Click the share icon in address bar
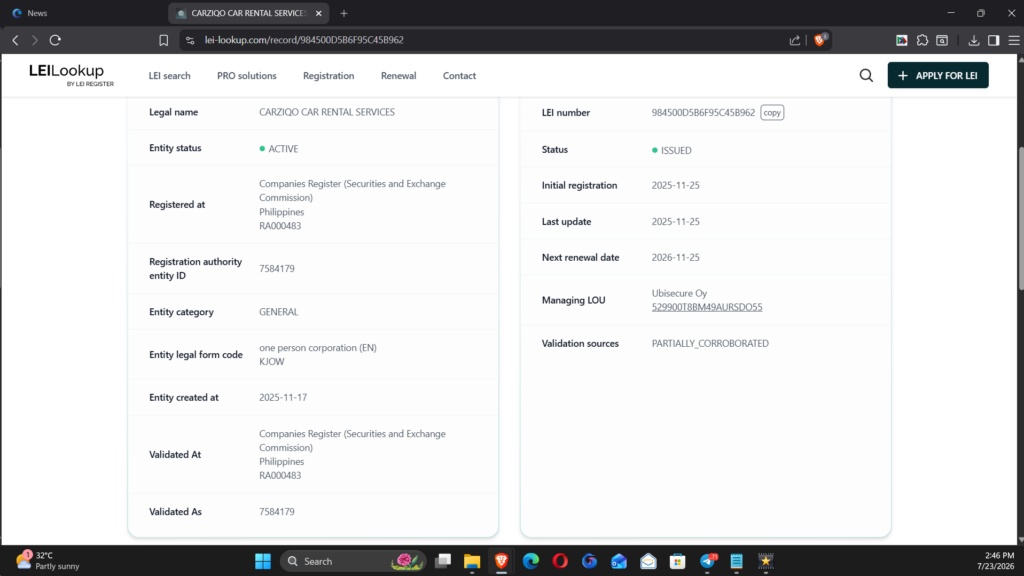The height and width of the screenshot is (576, 1024). 795,40
